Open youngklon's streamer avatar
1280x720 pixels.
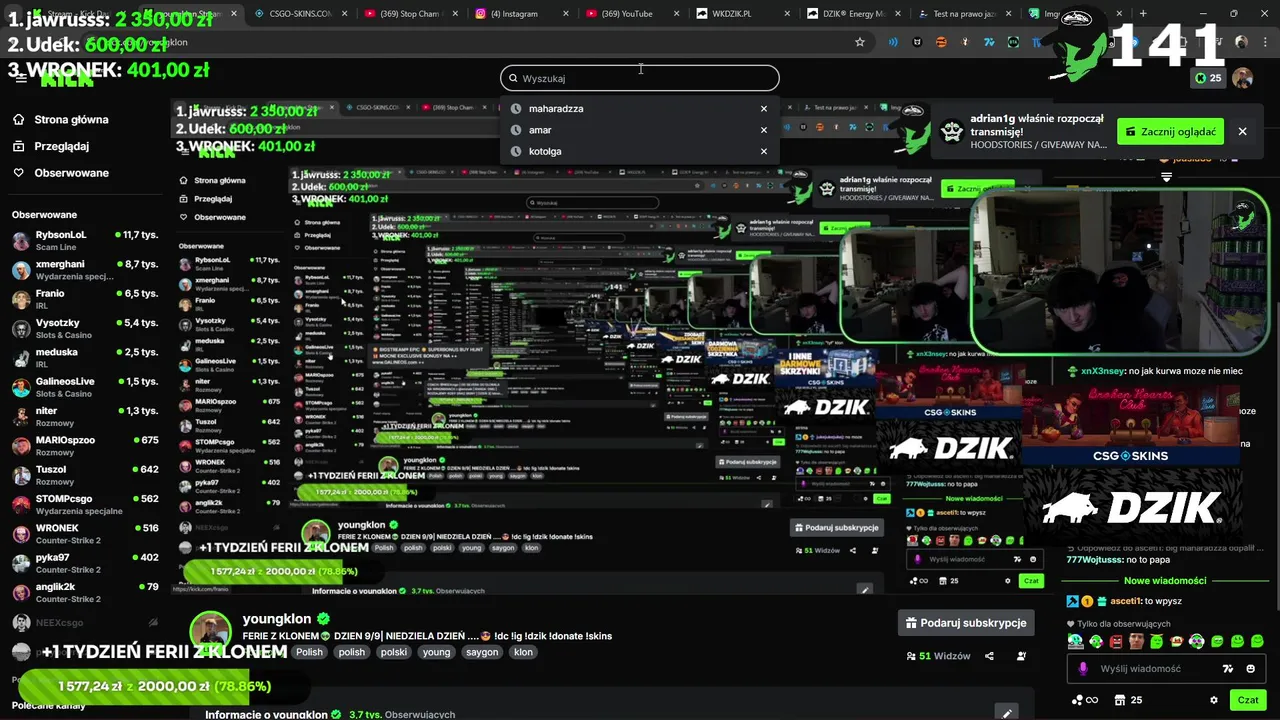tap(211, 634)
